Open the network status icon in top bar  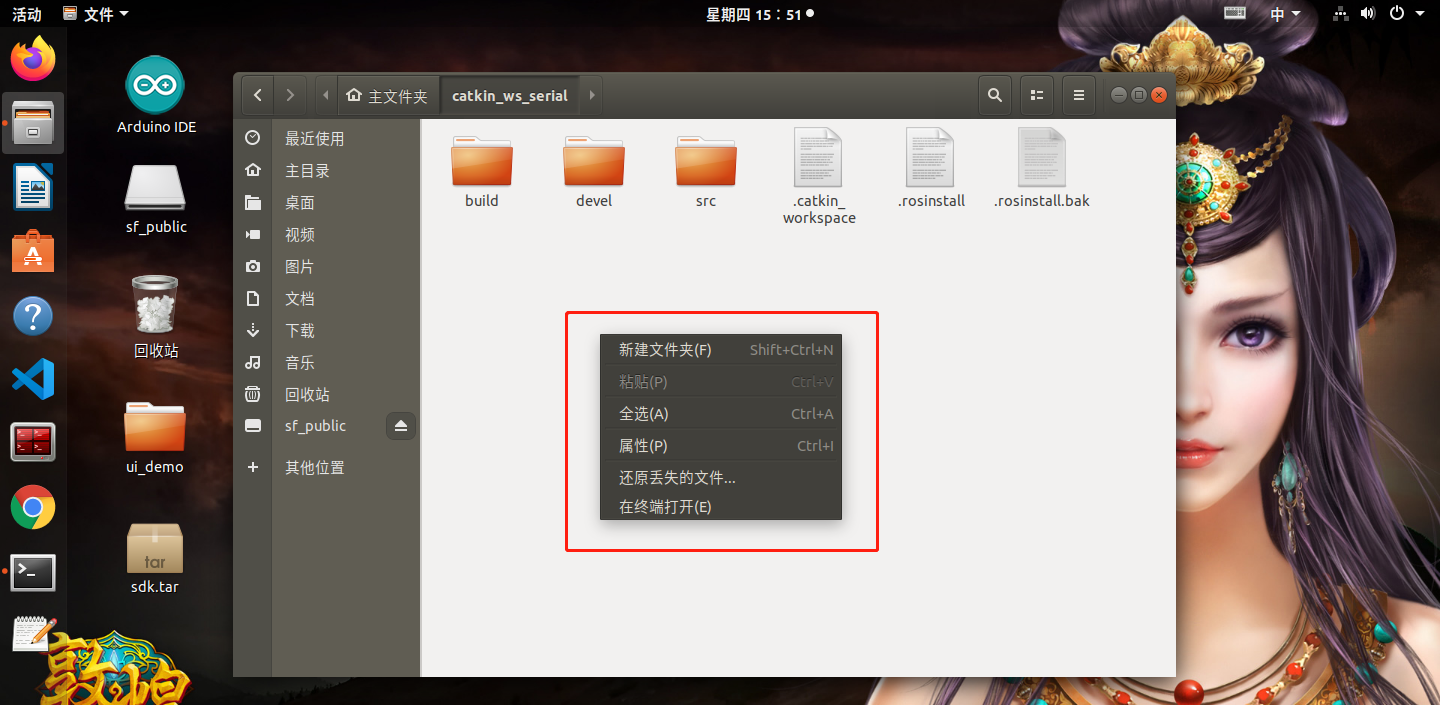tap(1342, 14)
